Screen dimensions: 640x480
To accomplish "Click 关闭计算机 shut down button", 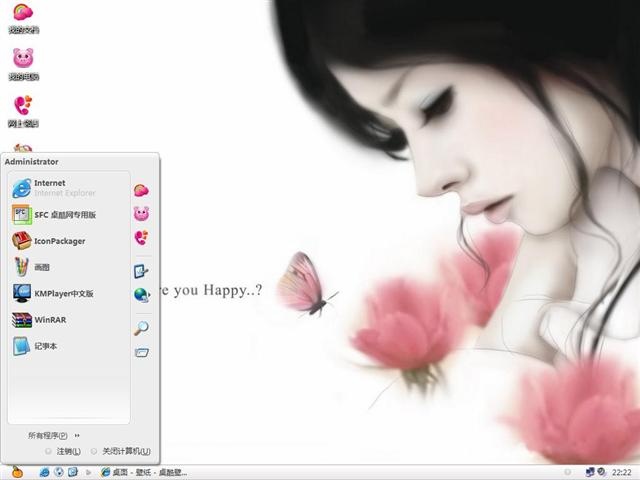I will (x=121, y=451).
